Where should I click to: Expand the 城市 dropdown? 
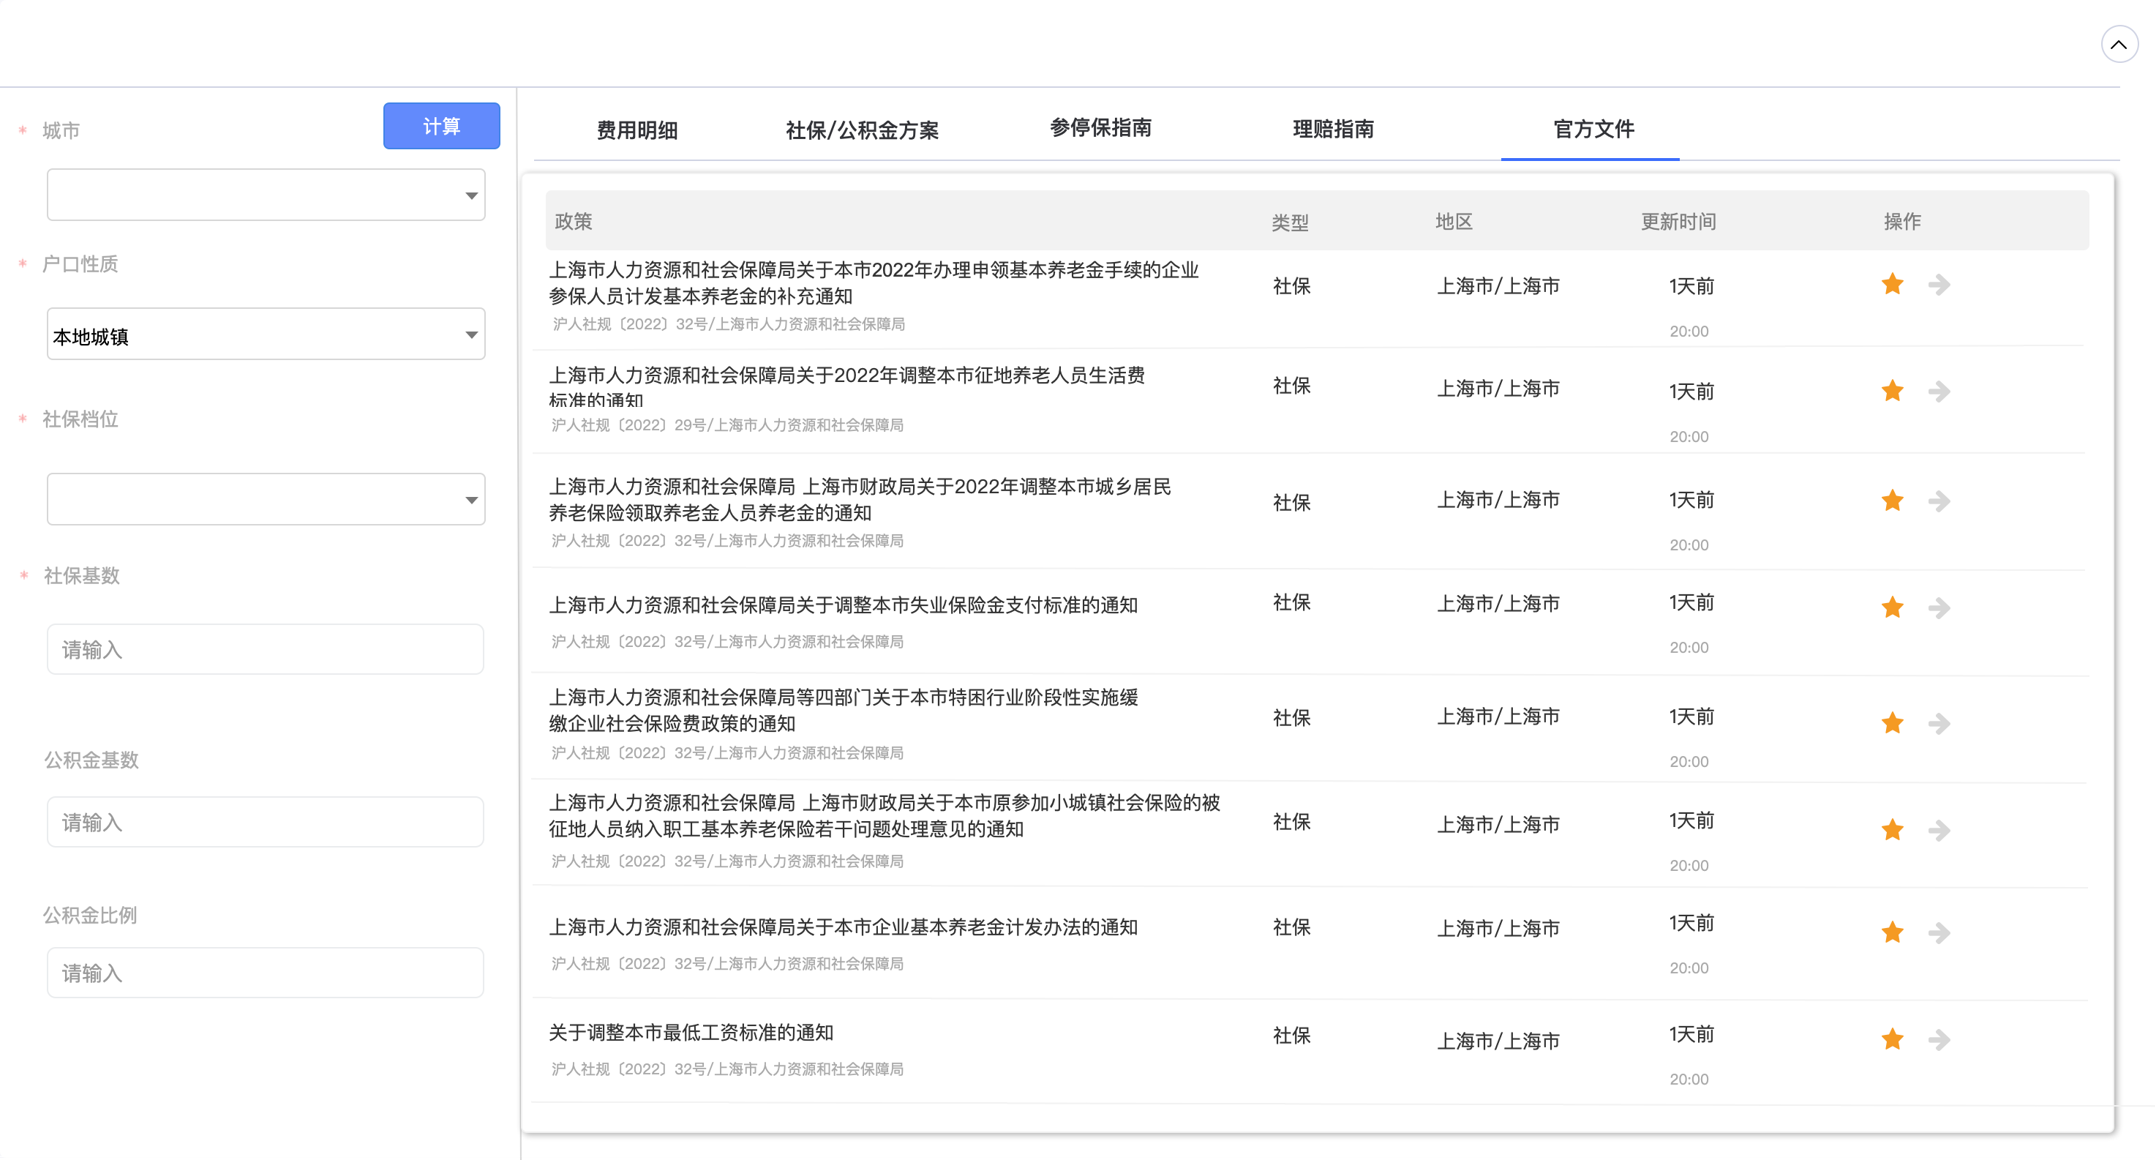coord(266,195)
